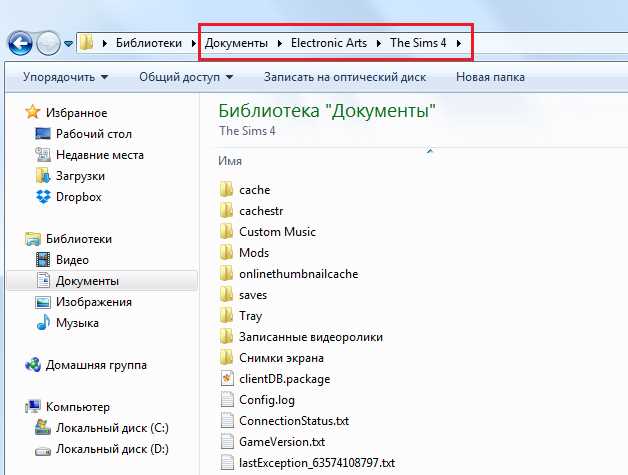Select the saves folder icon
Screen dimensions: 628x475
tap(227, 294)
